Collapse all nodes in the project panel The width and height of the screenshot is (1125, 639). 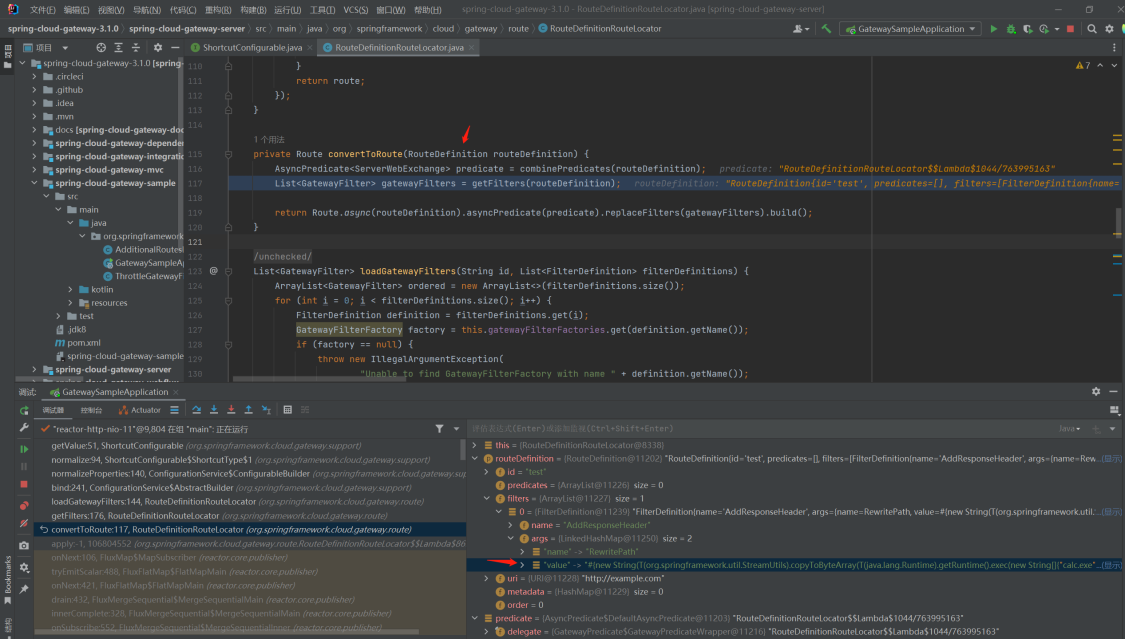136,47
